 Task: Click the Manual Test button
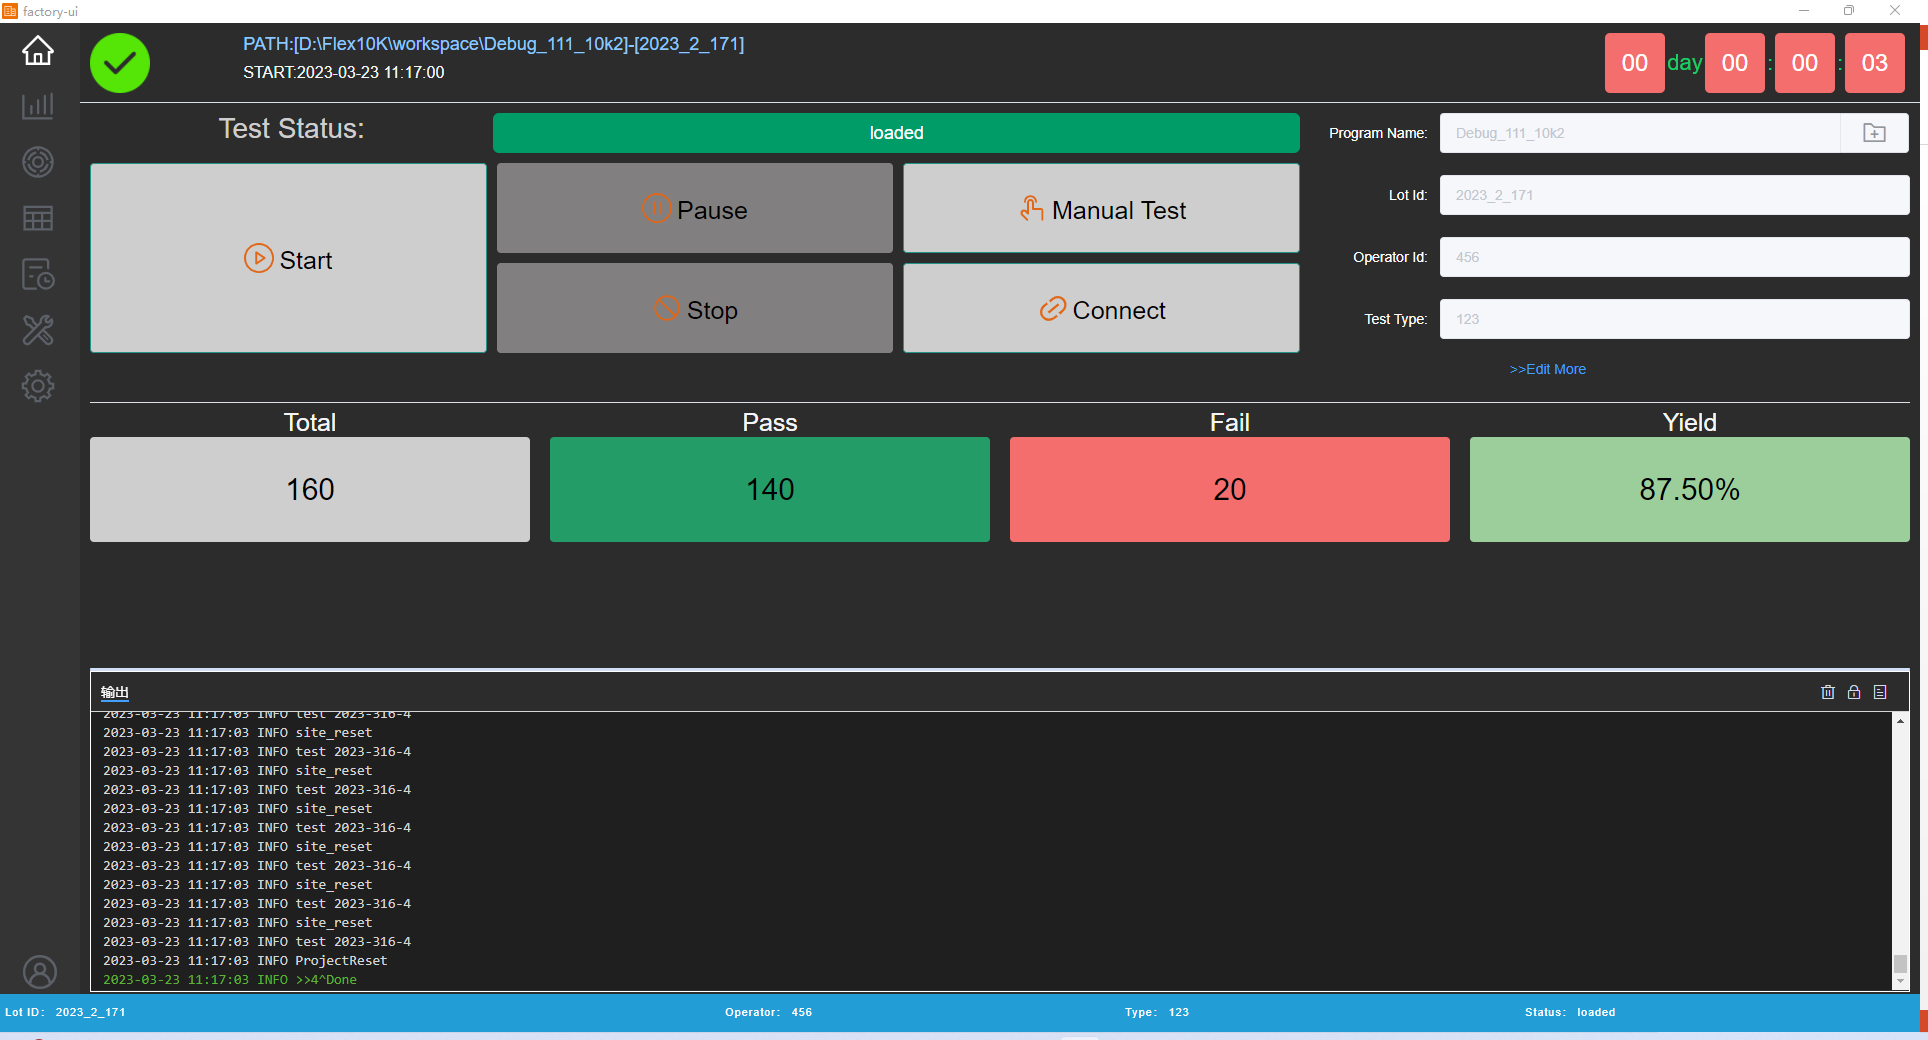pos(1101,209)
